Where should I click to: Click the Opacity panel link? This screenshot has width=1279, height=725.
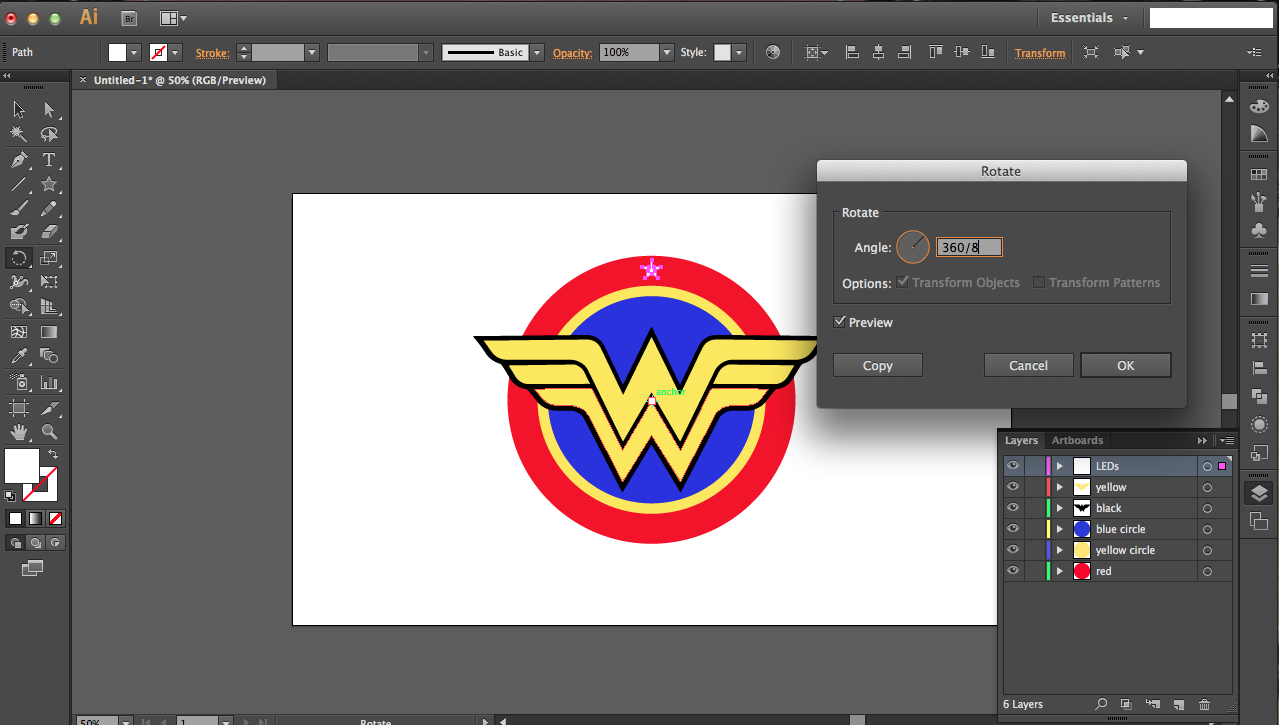point(572,53)
